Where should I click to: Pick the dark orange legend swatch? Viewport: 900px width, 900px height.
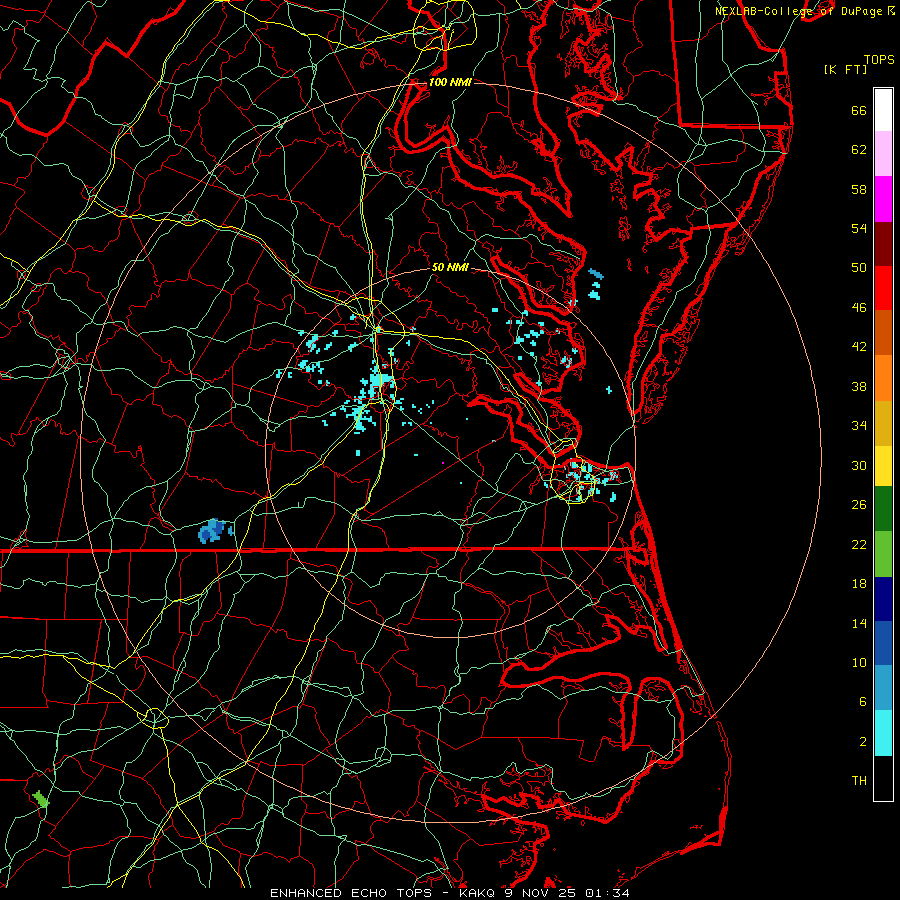pyautogui.click(x=883, y=333)
